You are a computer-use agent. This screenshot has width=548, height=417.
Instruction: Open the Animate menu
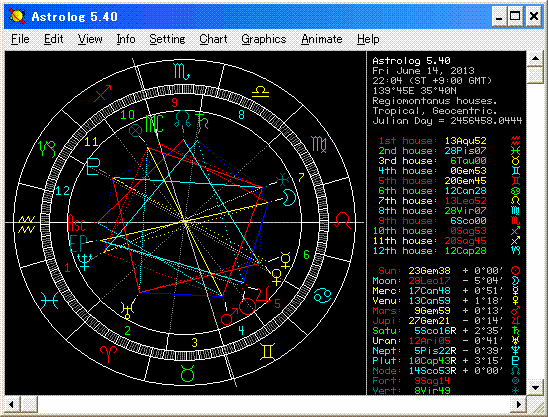point(322,39)
